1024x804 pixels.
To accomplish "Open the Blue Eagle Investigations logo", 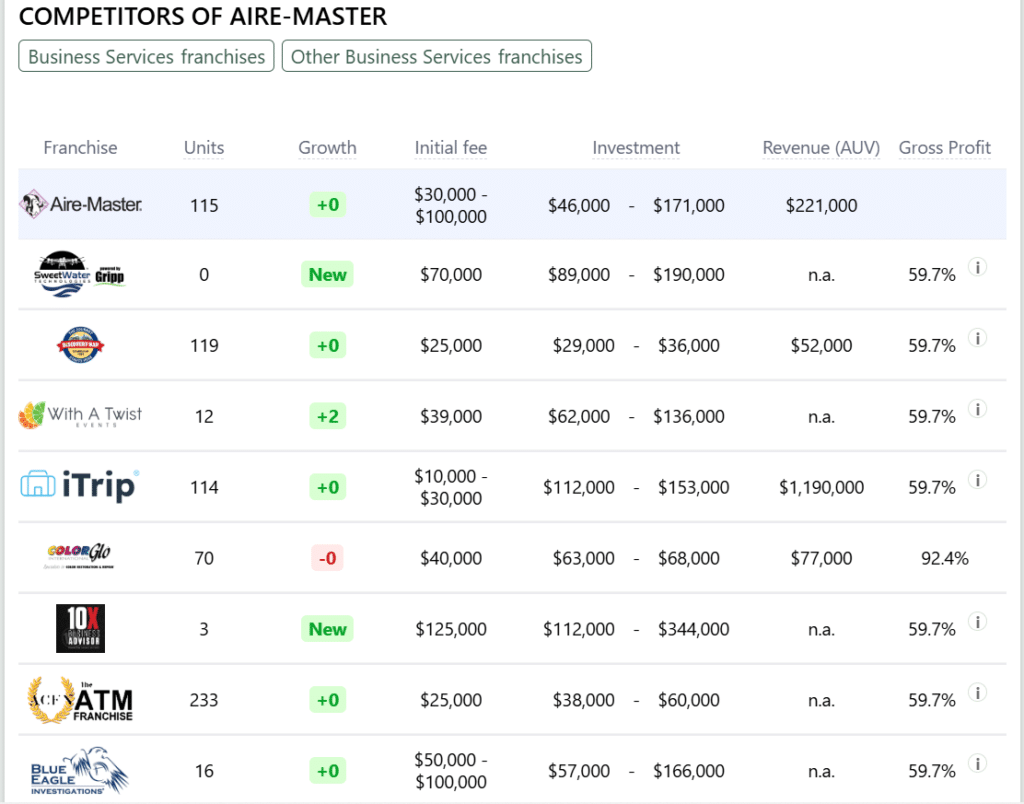I will (80, 771).
